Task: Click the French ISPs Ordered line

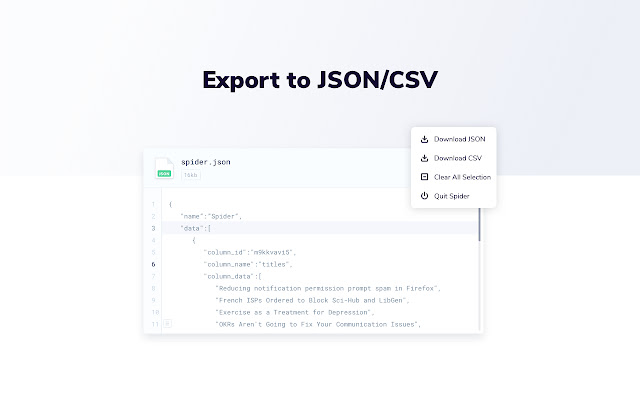Action: point(312,300)
